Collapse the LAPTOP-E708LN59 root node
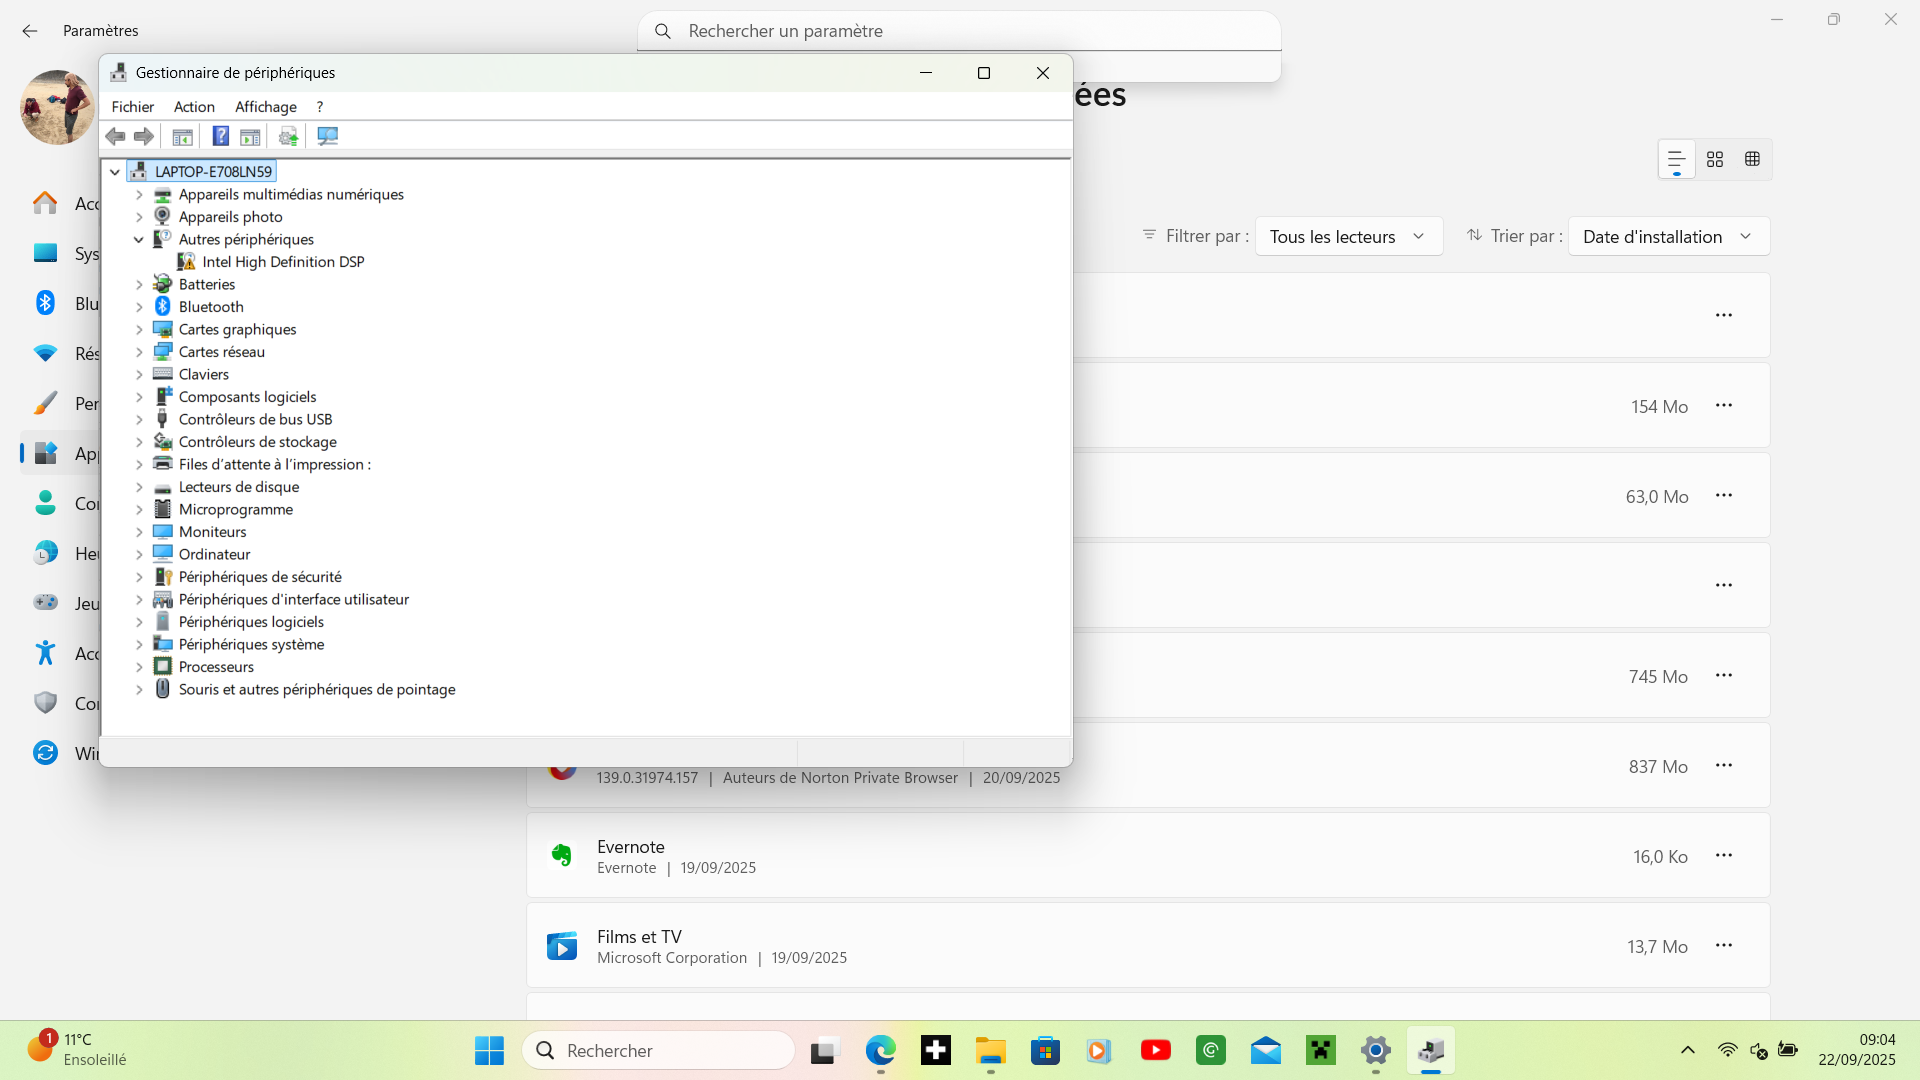This screenshot has height=1080, width=1920. click(x=115, y=172)
